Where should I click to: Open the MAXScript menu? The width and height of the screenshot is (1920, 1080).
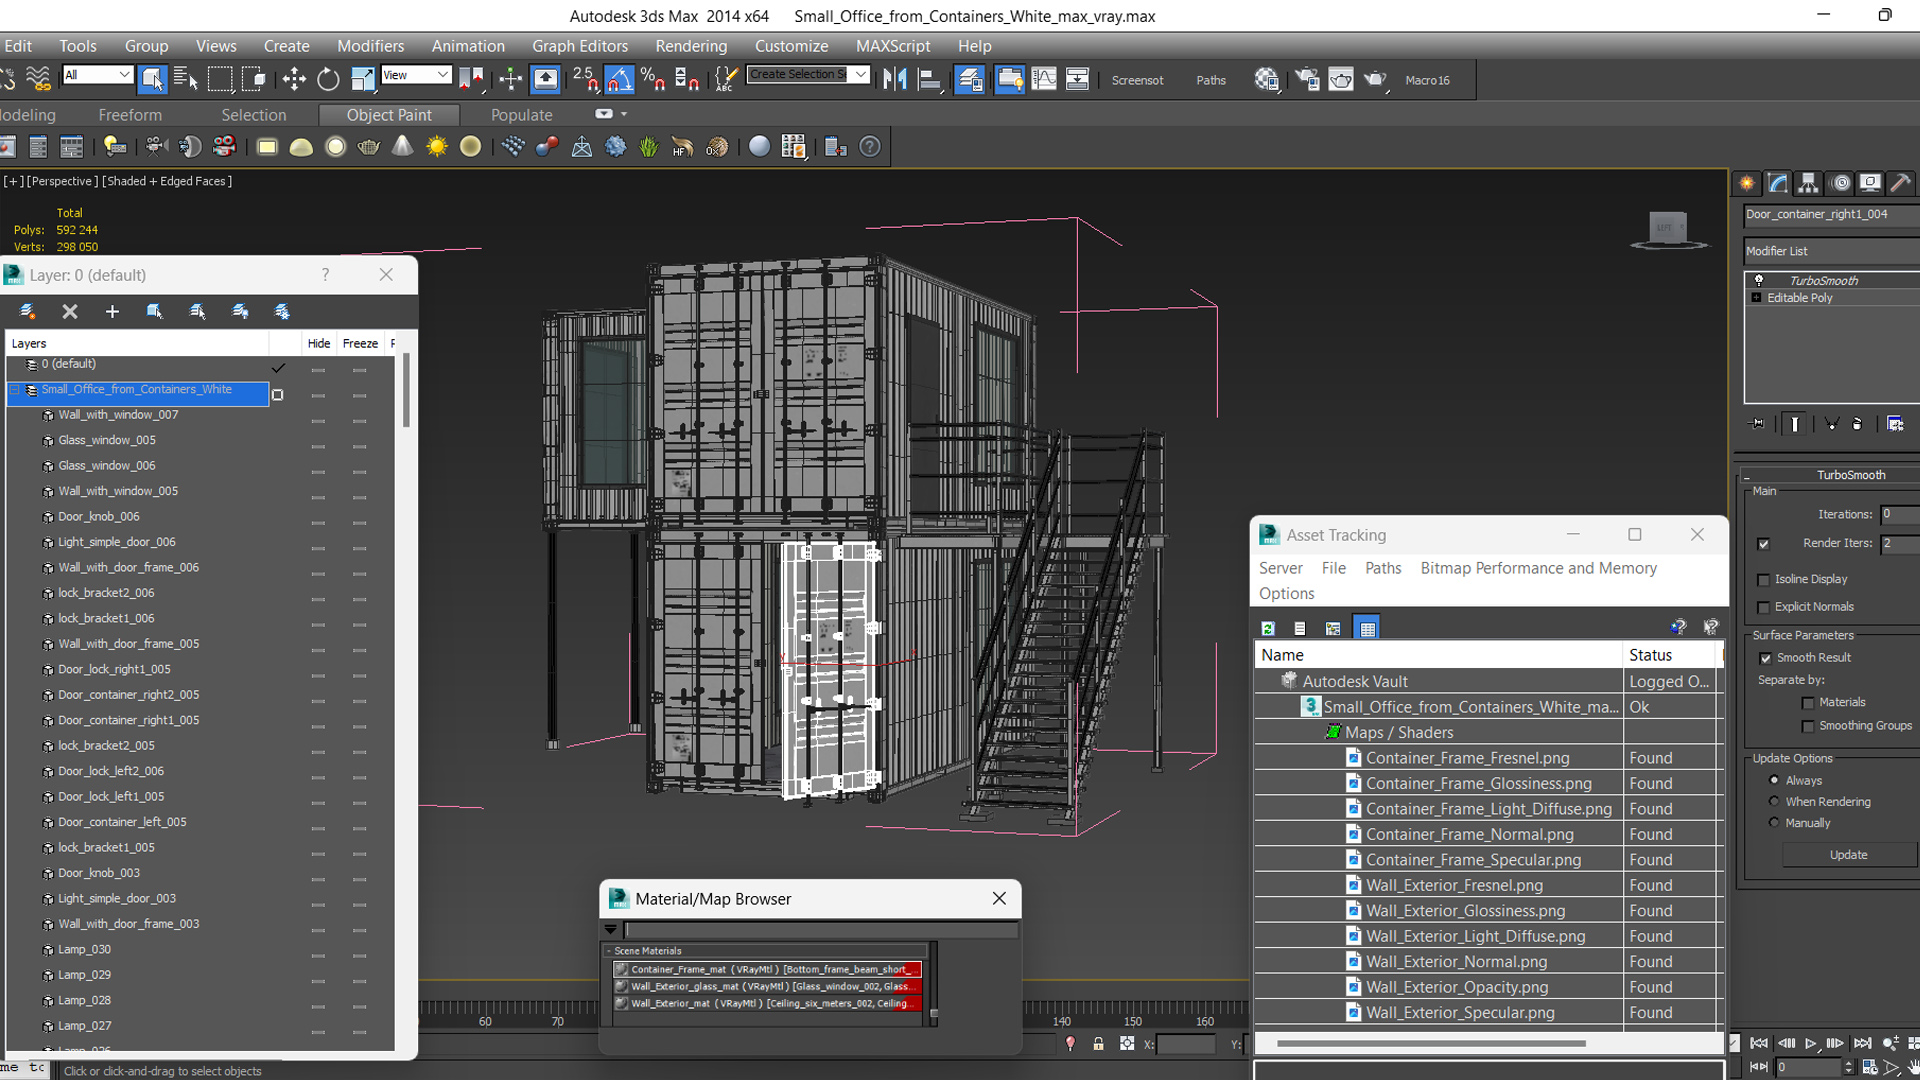click(893, 46)
